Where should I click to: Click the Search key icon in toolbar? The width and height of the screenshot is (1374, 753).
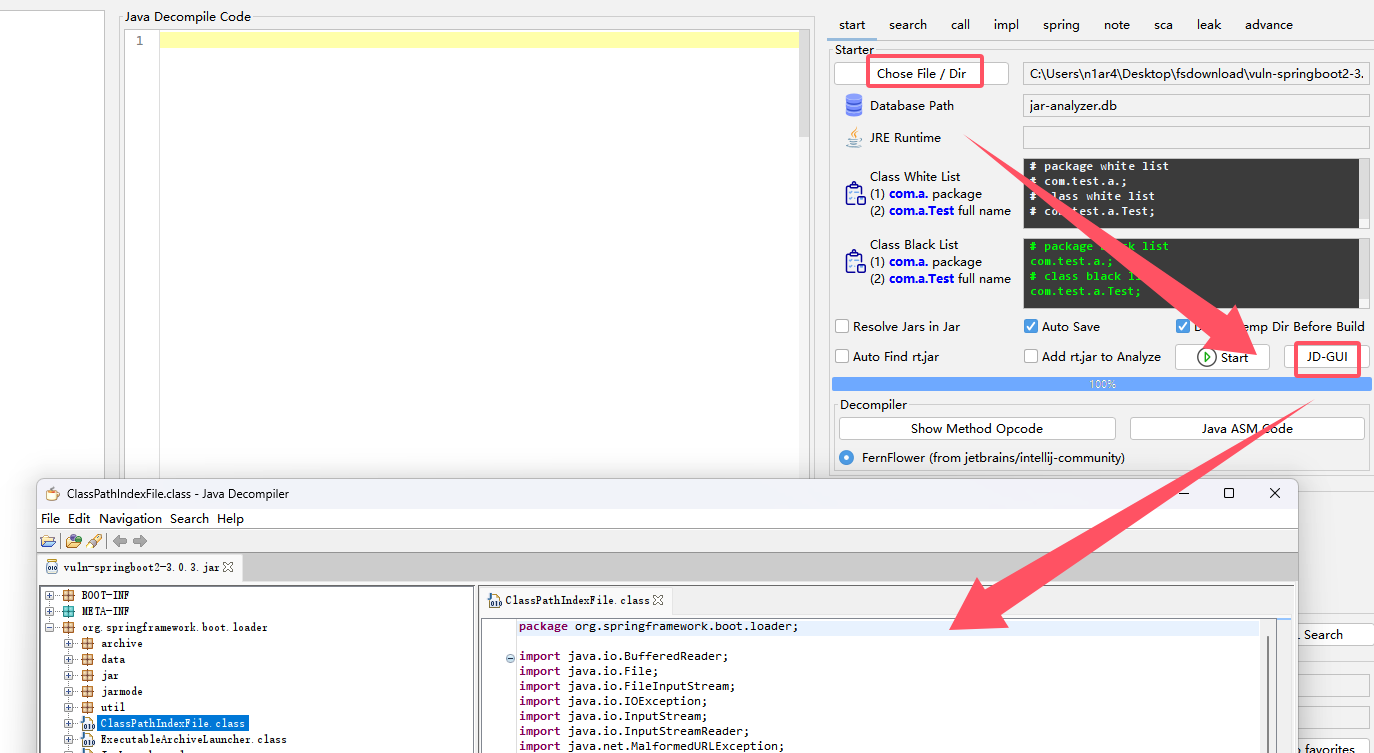pyautogui.click(x=94, y=542)
